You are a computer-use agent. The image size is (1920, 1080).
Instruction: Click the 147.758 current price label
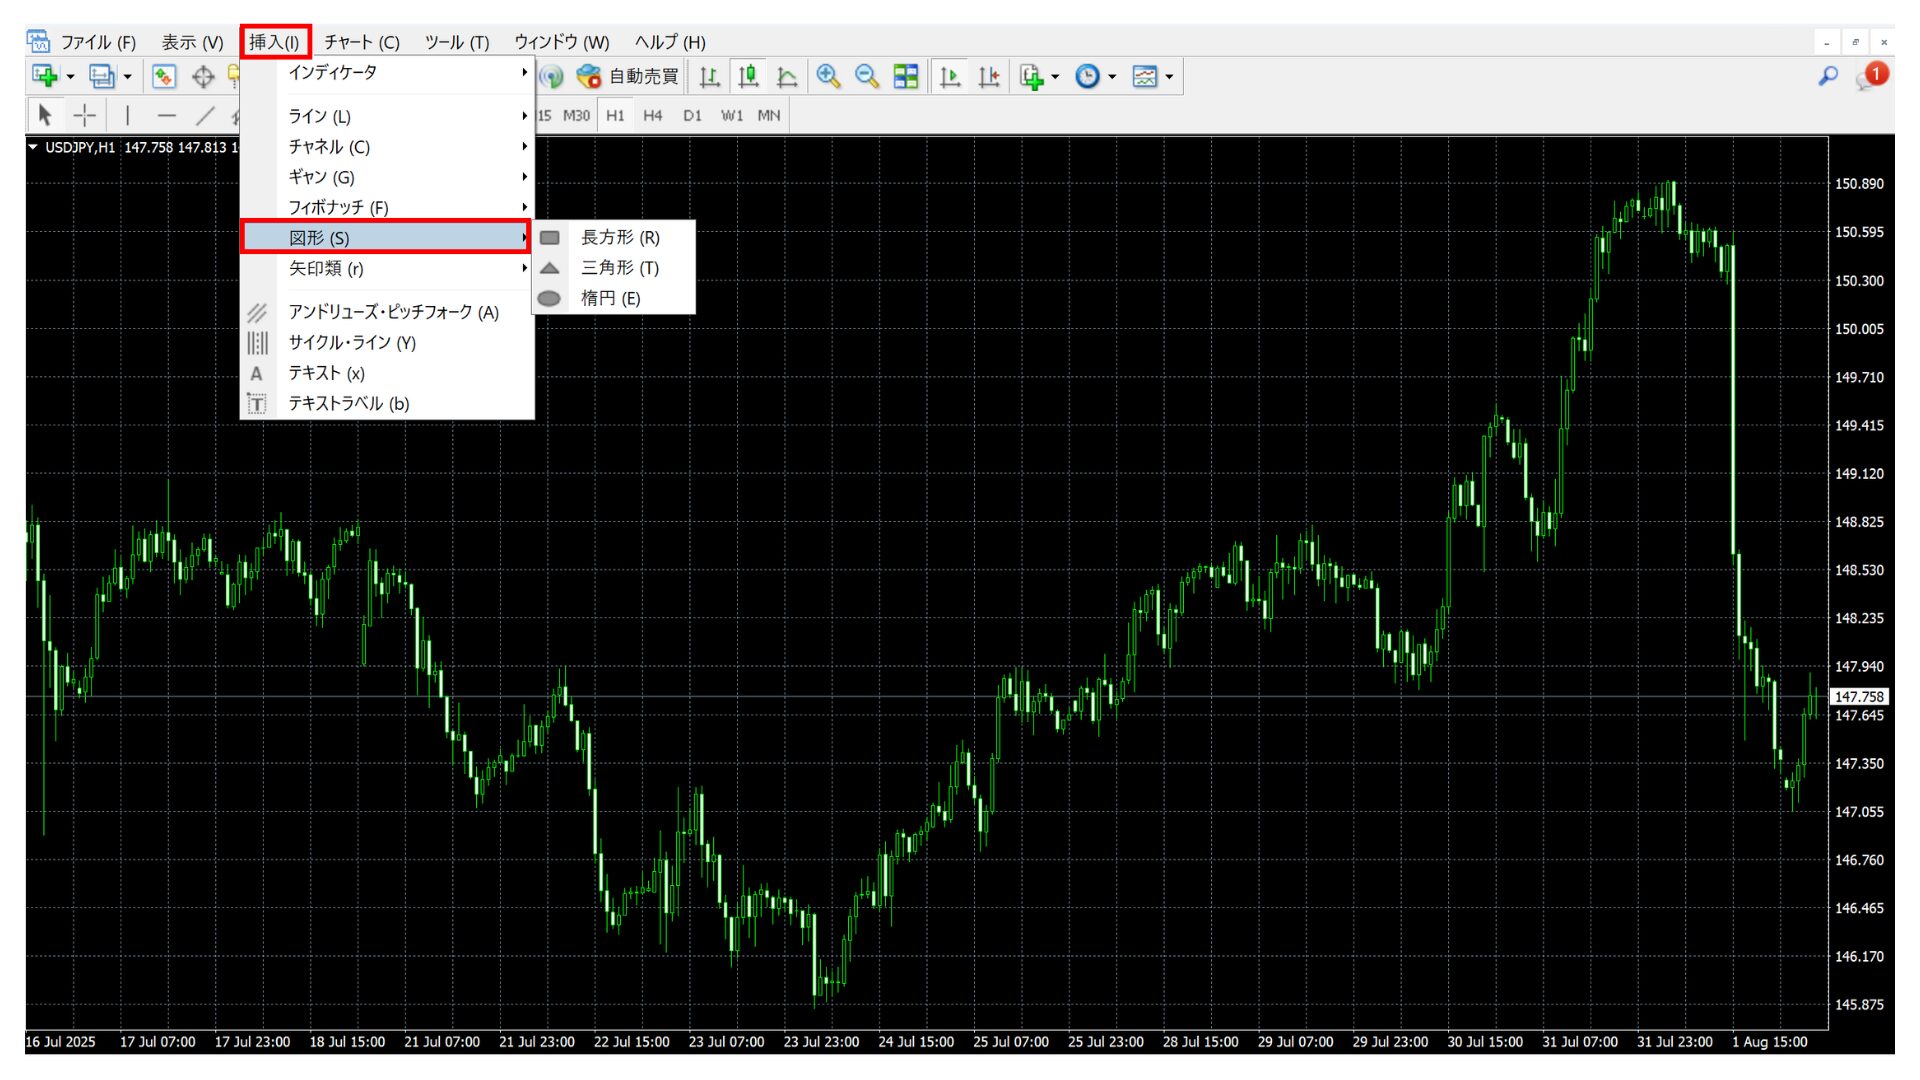1859,696
